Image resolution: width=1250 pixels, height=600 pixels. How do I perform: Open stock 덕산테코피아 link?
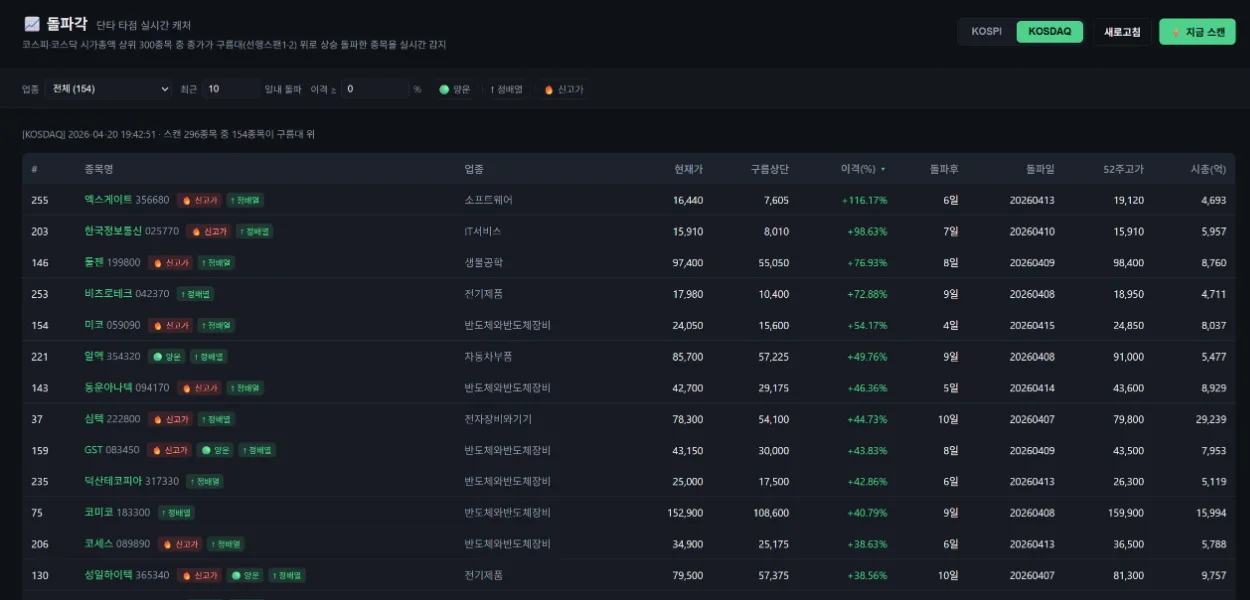[113, 481]
